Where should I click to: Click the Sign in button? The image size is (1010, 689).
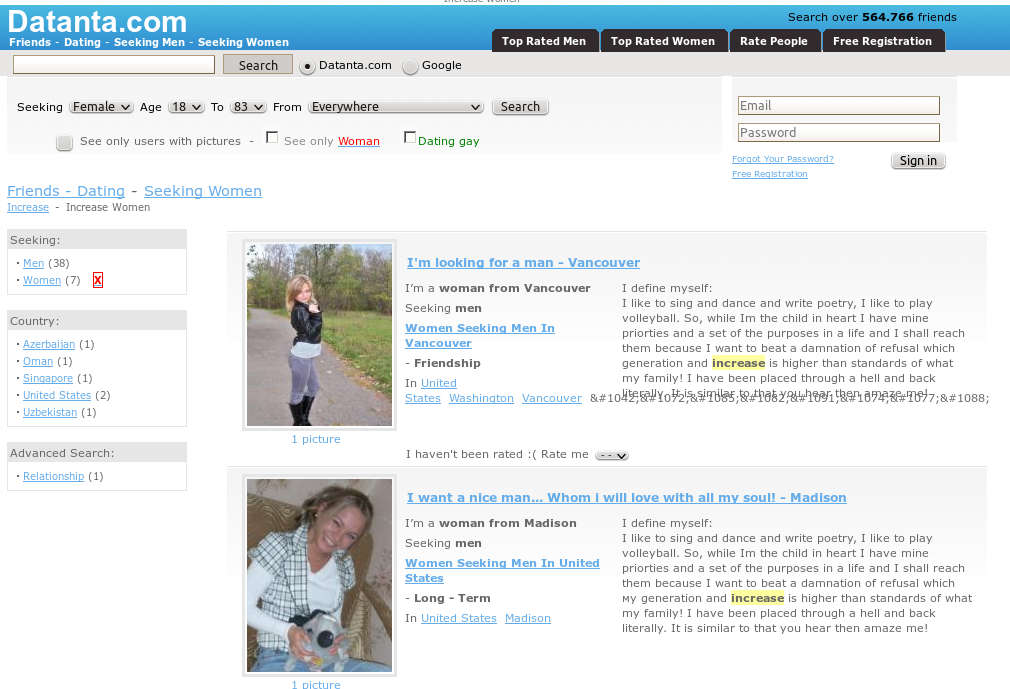918,161
